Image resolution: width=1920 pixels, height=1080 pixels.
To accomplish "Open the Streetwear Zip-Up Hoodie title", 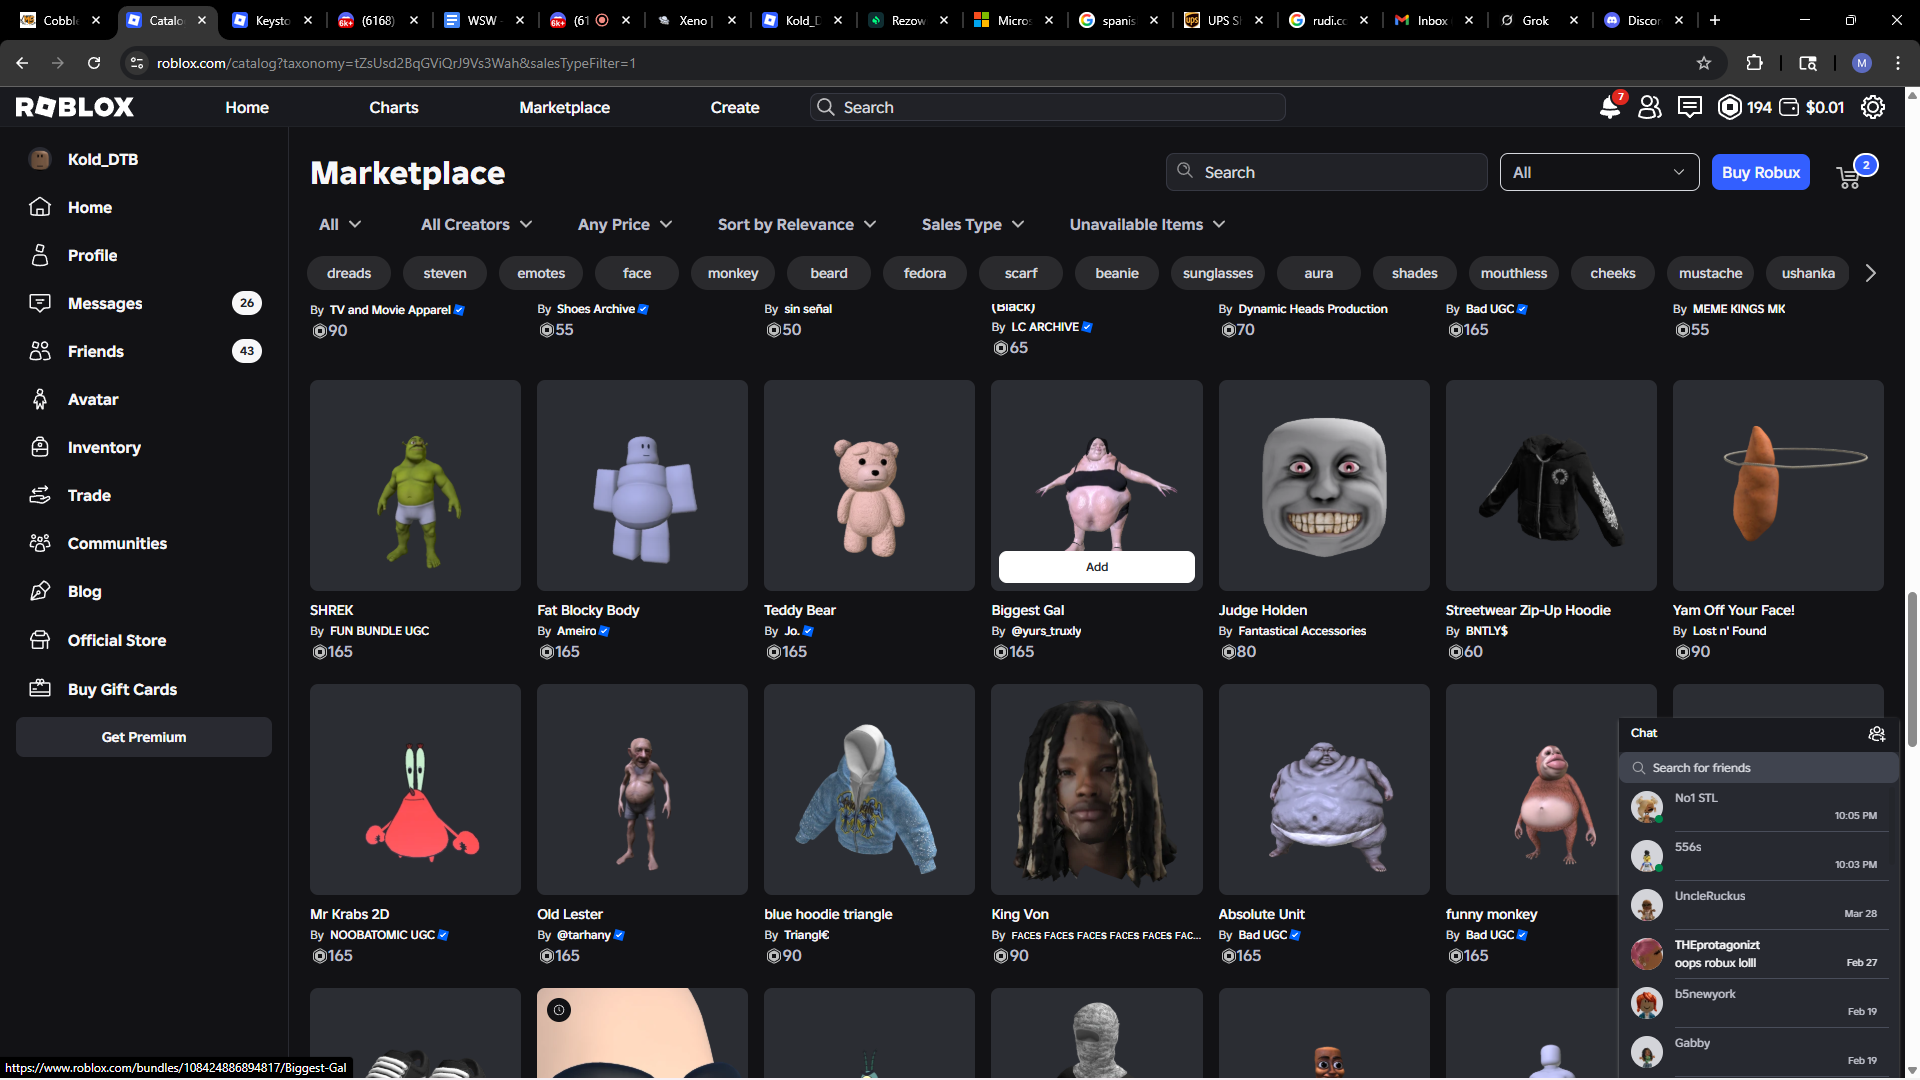I will [1528, 610].
